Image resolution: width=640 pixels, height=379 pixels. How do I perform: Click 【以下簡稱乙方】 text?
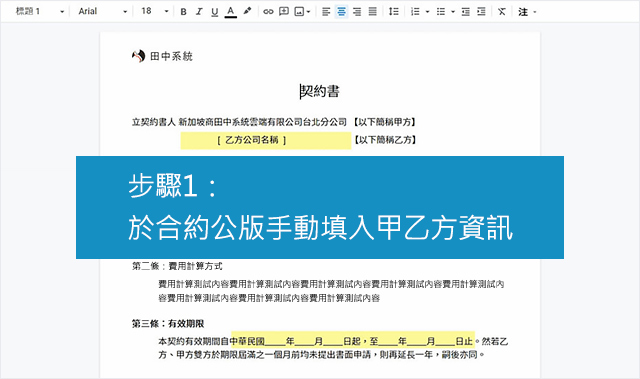[385, 140]
